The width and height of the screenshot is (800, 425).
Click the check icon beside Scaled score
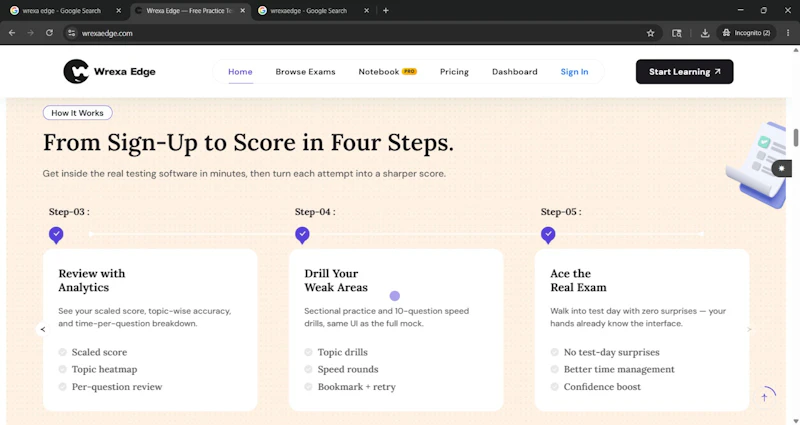62,352
